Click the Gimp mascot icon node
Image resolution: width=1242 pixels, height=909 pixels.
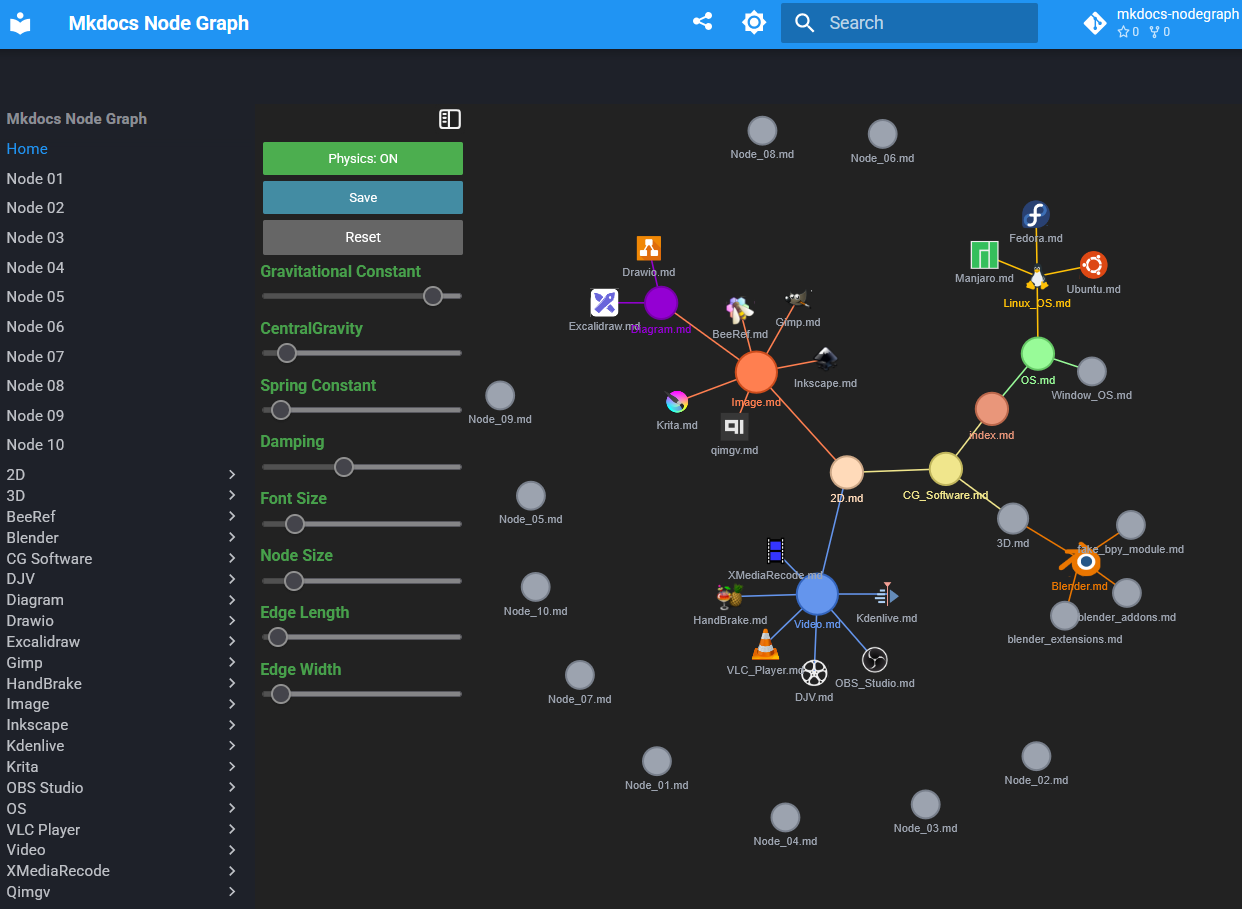click(797, 298)
